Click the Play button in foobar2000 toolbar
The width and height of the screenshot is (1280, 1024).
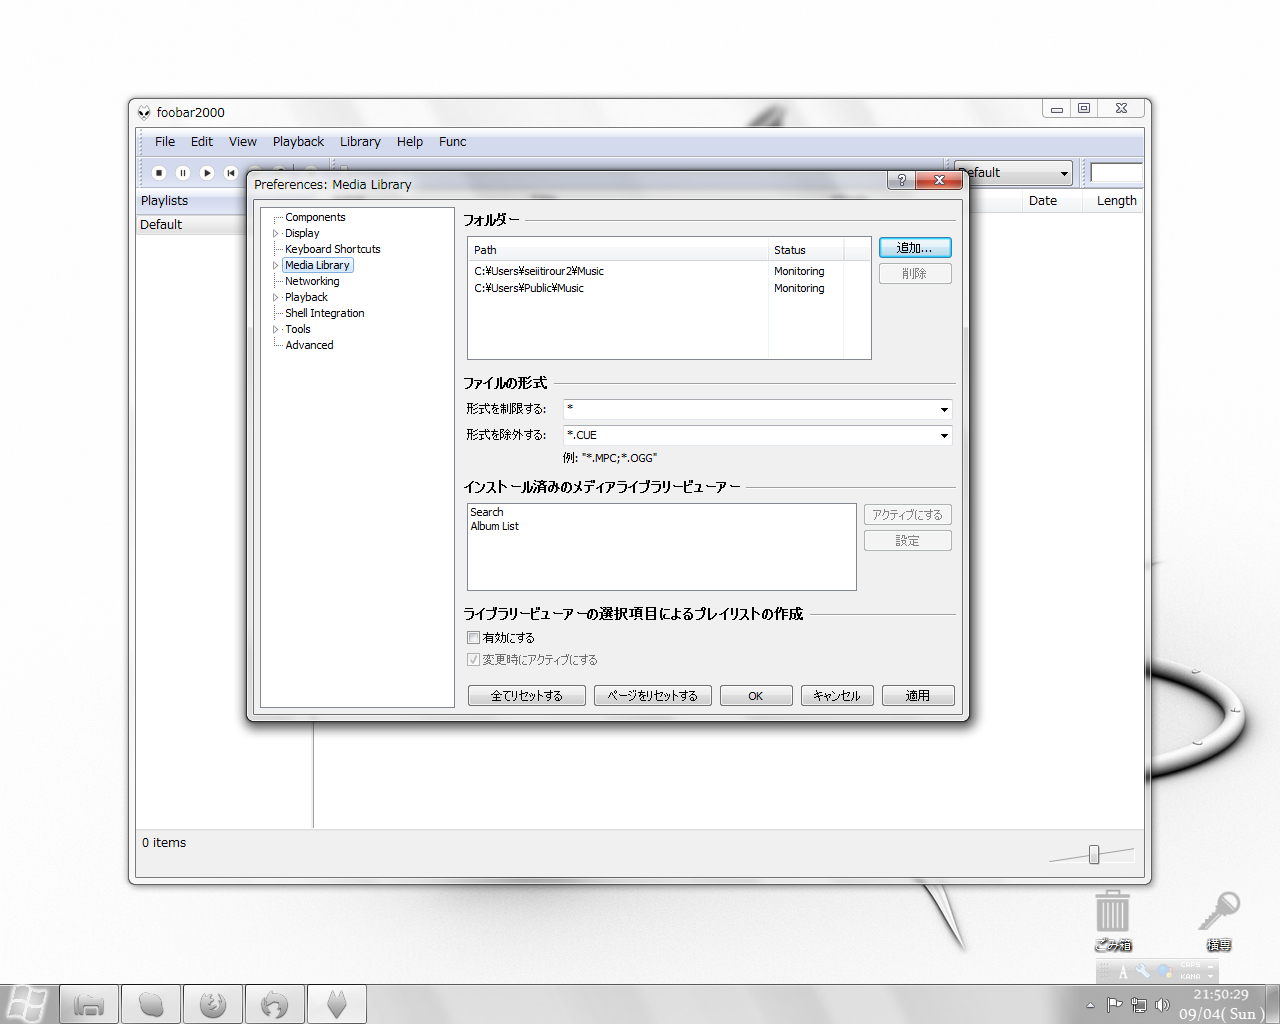207,173
